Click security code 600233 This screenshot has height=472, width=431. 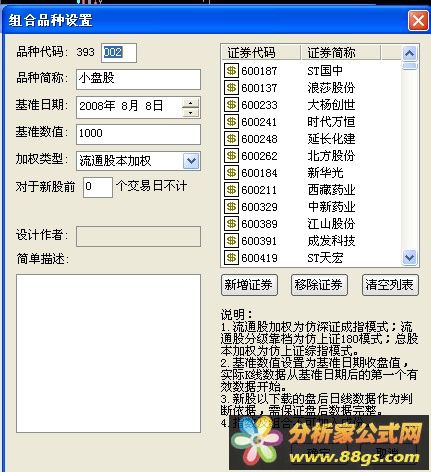[259, 105]
